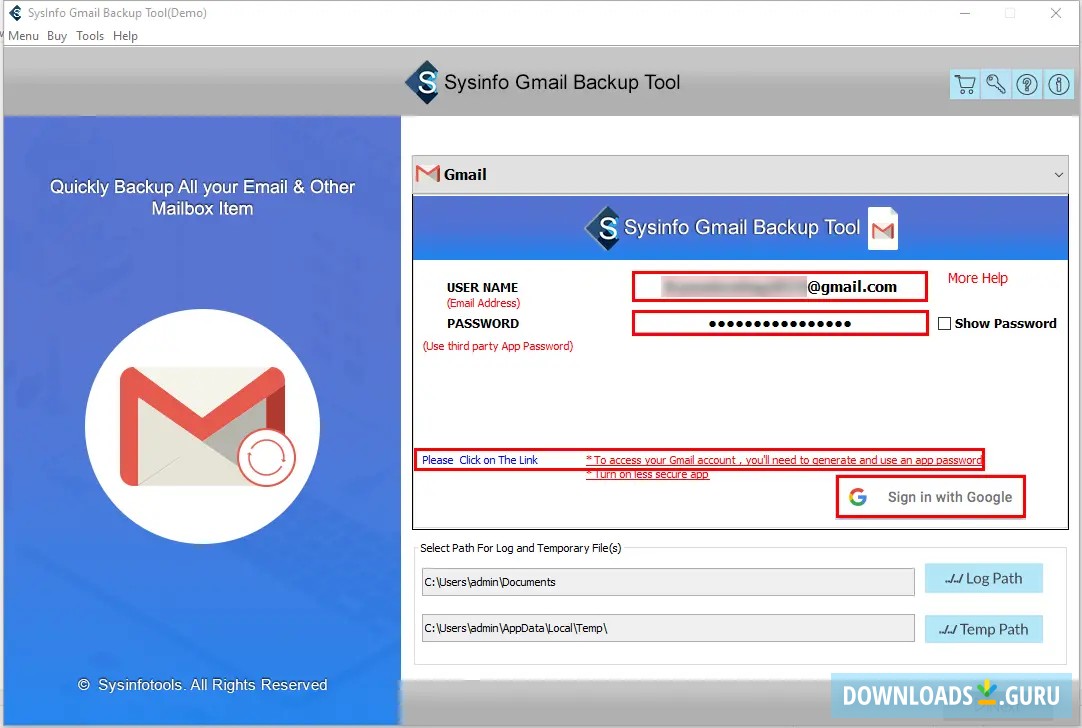
Task: Open the question mark help icon
Action: 1026,84
